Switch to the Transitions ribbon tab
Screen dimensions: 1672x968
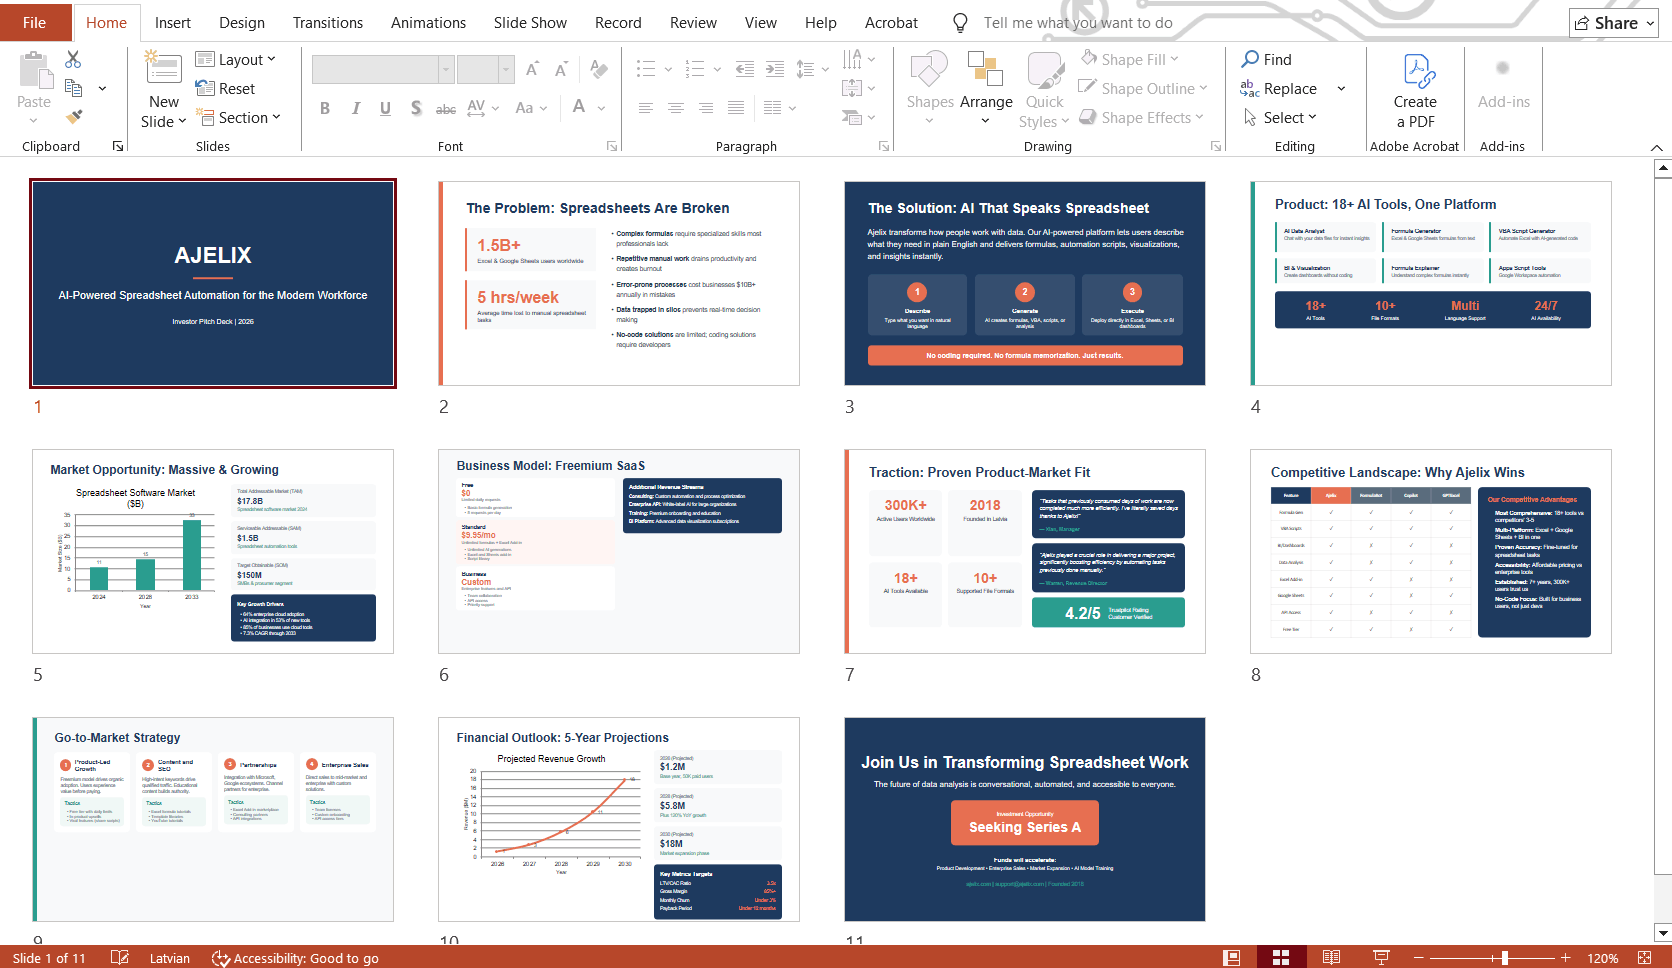pos(327,22)
